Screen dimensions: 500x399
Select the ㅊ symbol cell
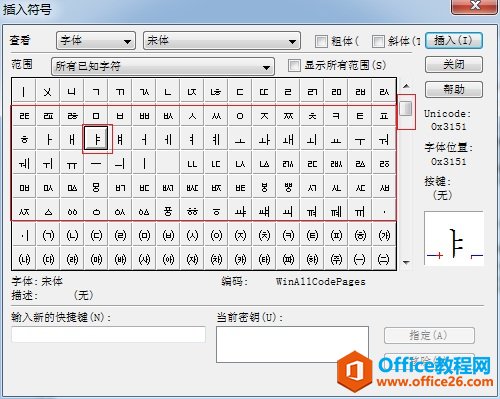(312, 116)
